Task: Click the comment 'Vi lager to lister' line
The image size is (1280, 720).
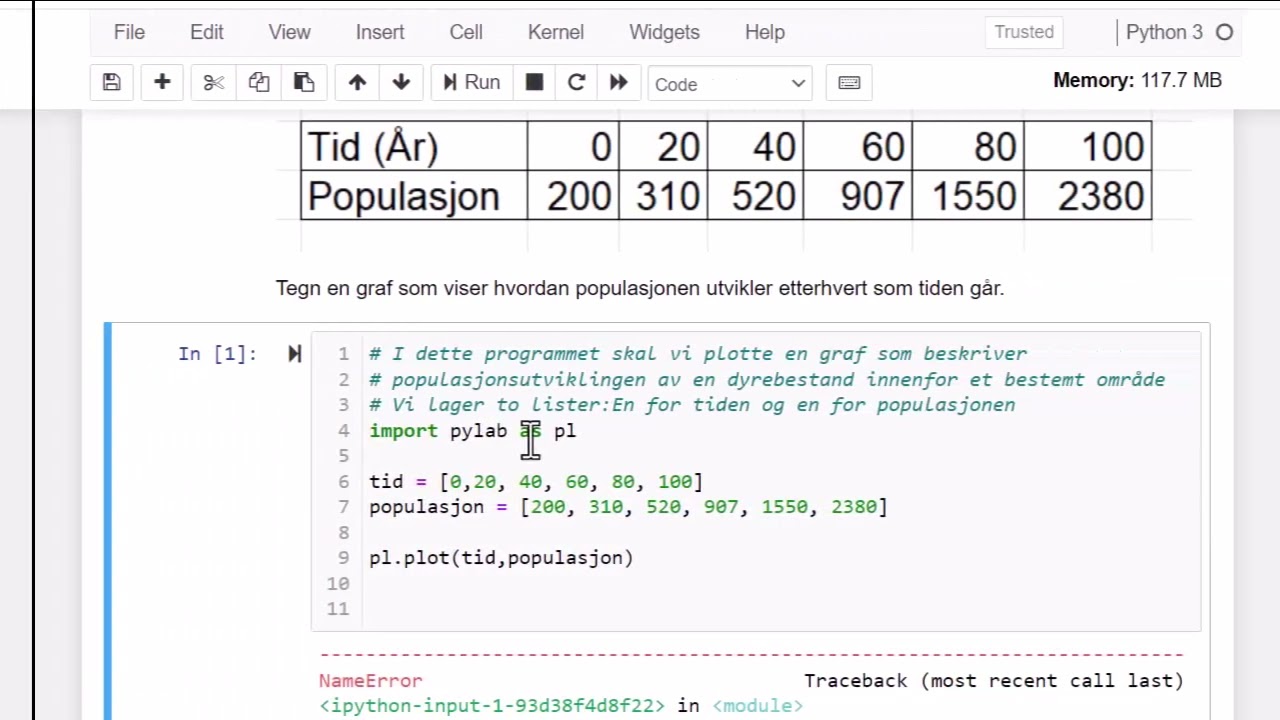Action: point(692,404)
